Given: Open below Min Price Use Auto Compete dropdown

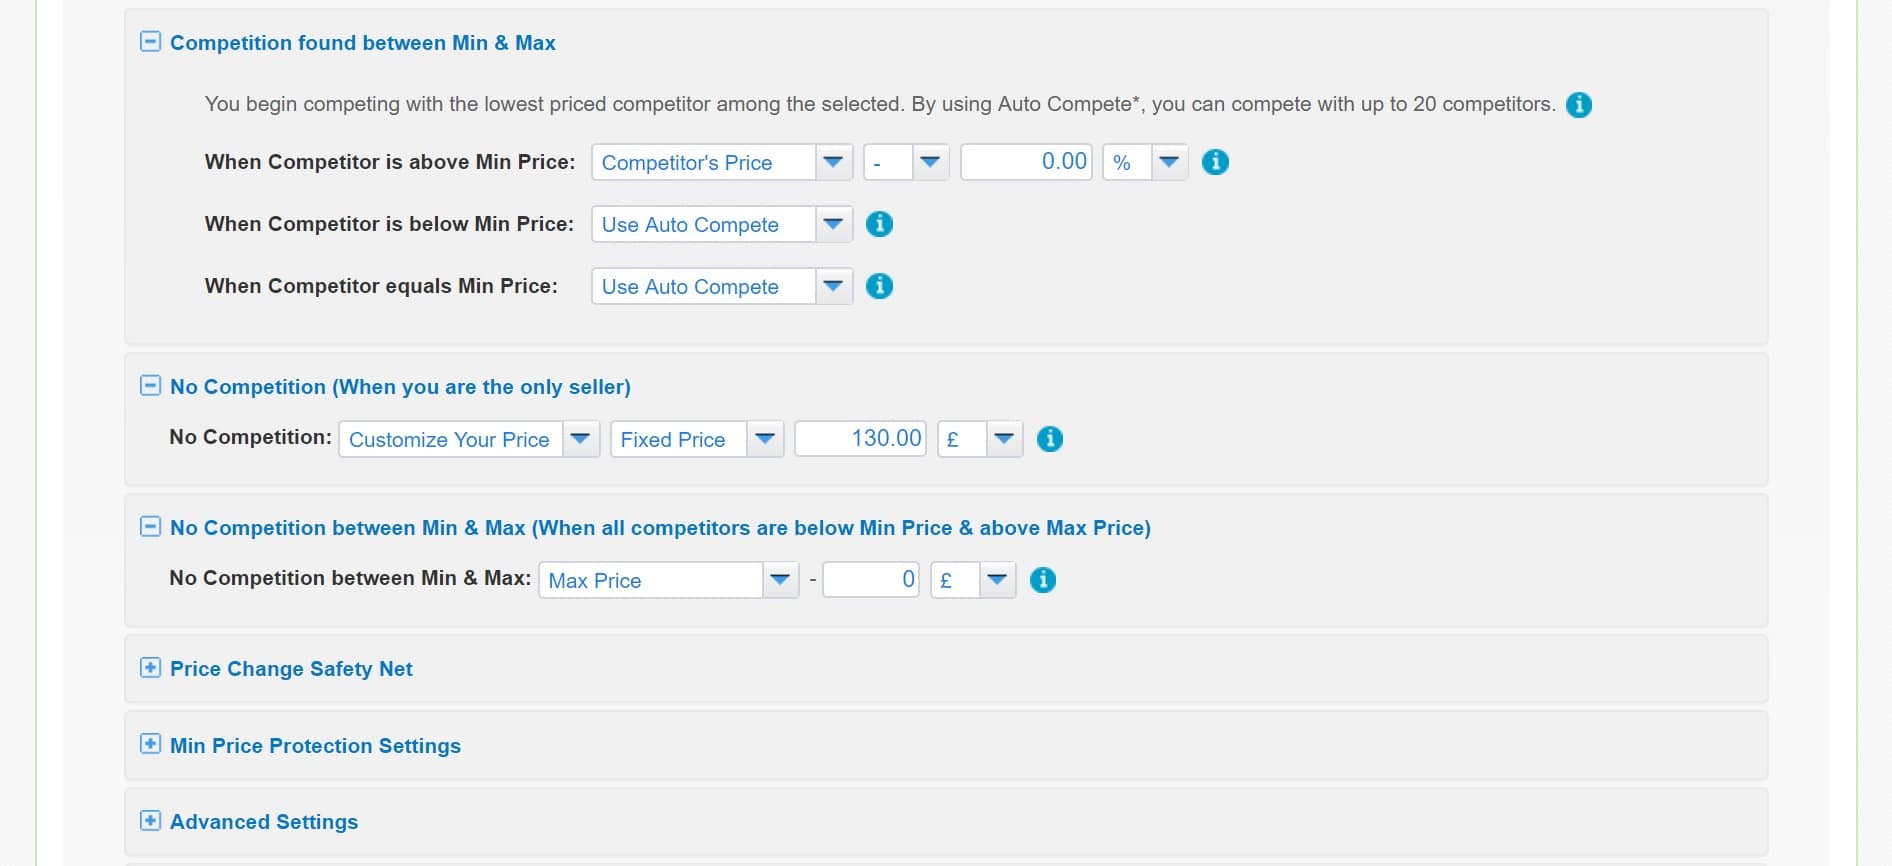Looking at the screenshot, I should pyautogui.click(x=722, y=224).
